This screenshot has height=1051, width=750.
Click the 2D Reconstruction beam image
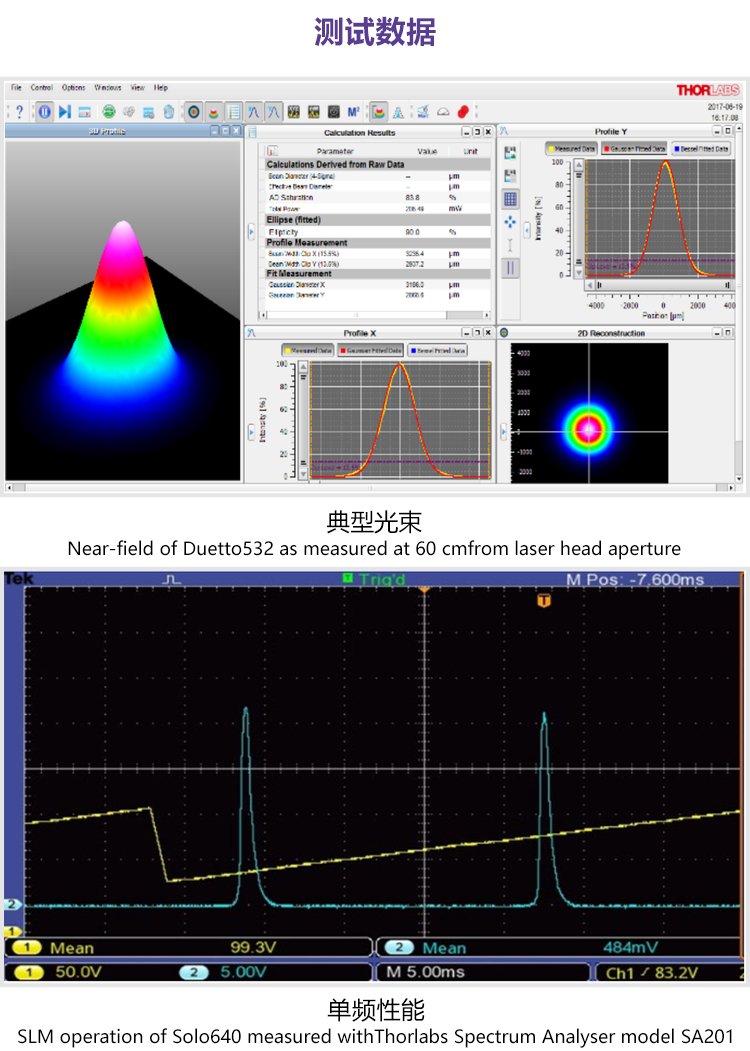click(x=589, y=414)
